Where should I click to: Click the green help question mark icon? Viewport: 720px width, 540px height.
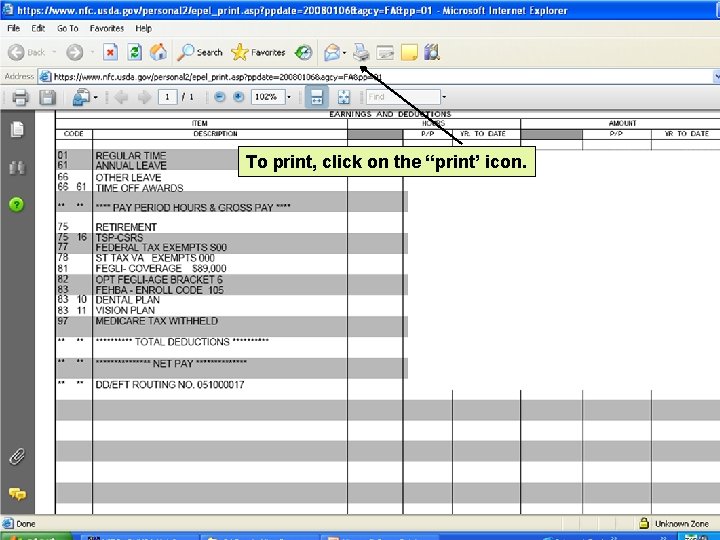pyautogui.click(x=17, y=204)
